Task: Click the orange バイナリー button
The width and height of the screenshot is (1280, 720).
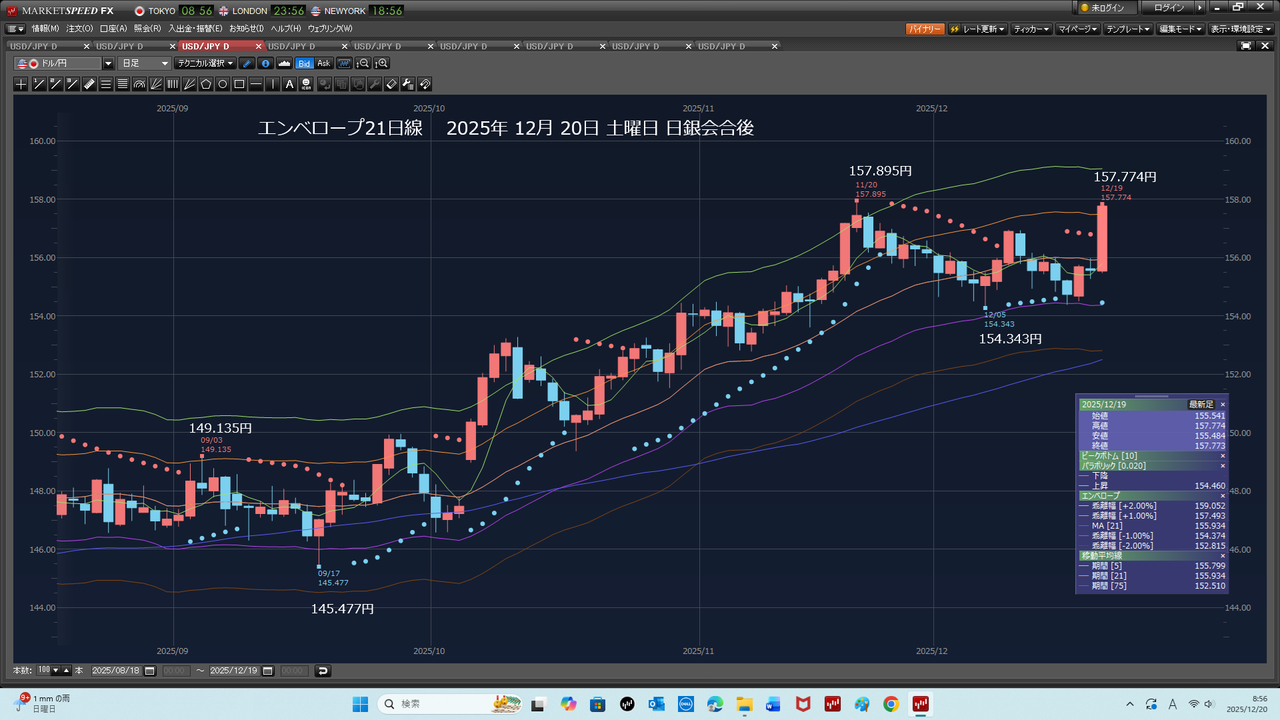Action: 924,29
